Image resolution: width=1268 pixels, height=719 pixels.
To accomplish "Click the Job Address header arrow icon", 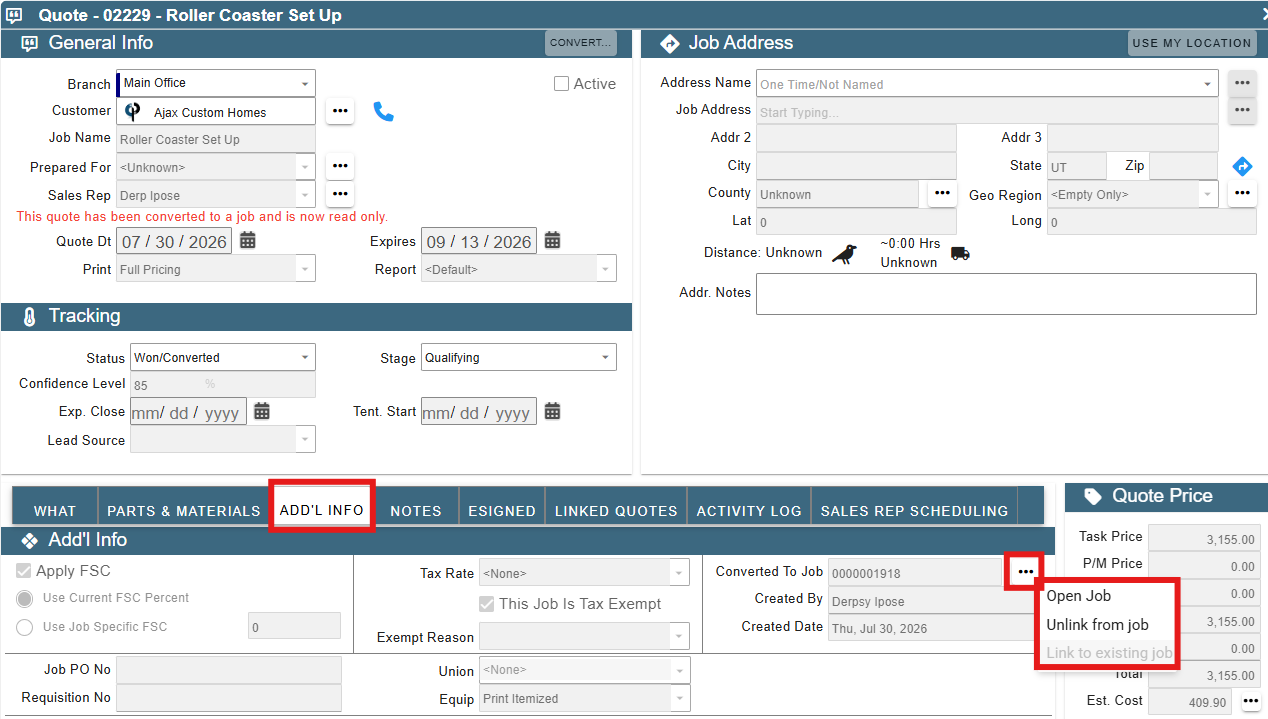I will (669, 43).
